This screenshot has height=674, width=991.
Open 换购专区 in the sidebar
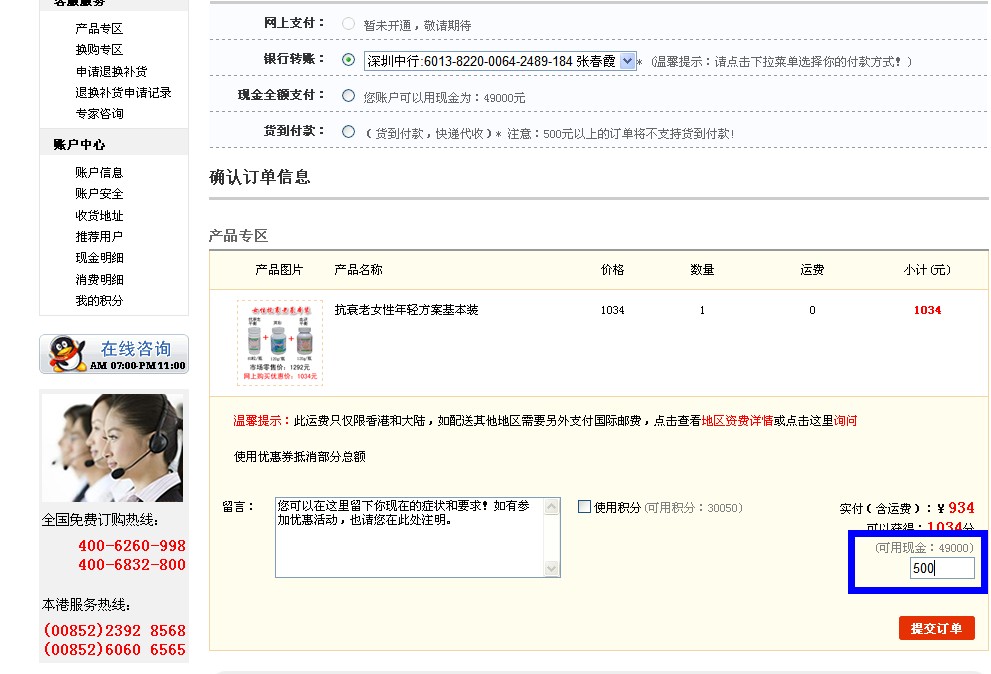[99, 49]
